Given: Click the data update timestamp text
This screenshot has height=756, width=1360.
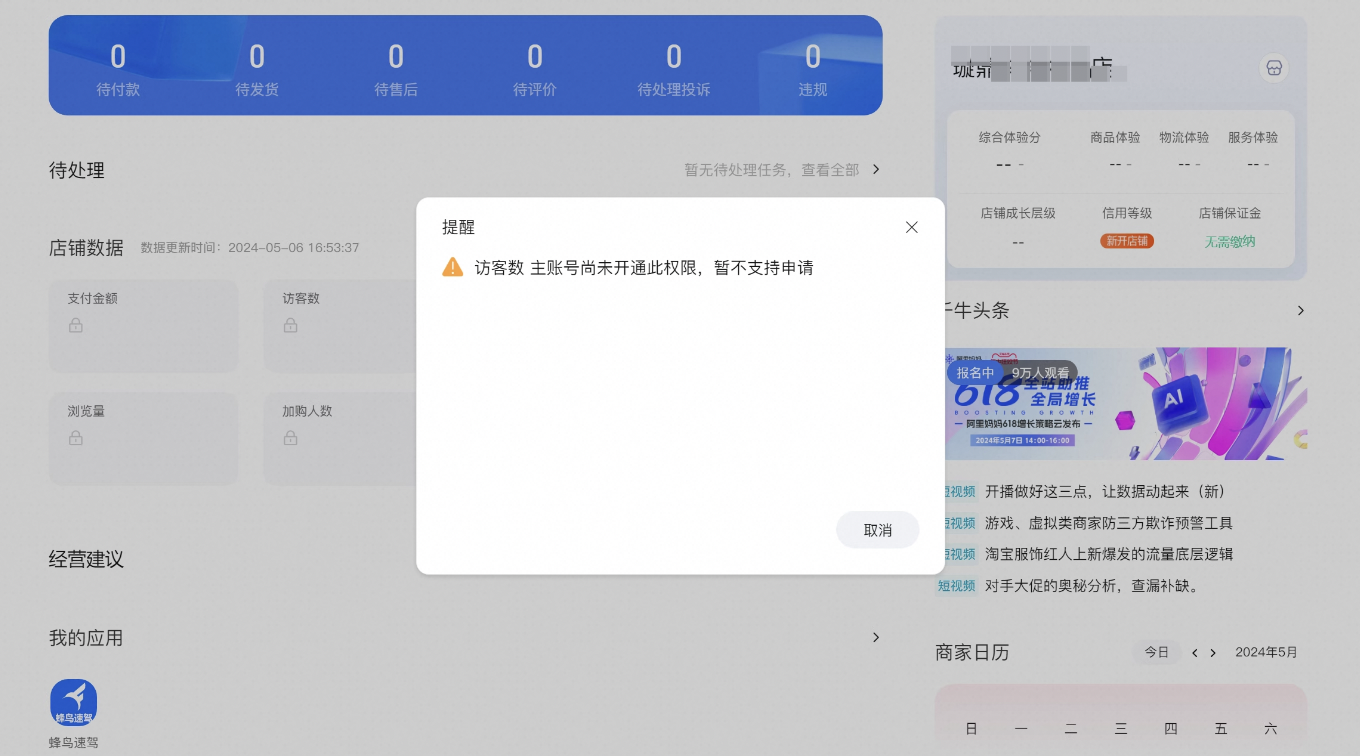Looking at the screenshot, I should (x=250, y=247).
